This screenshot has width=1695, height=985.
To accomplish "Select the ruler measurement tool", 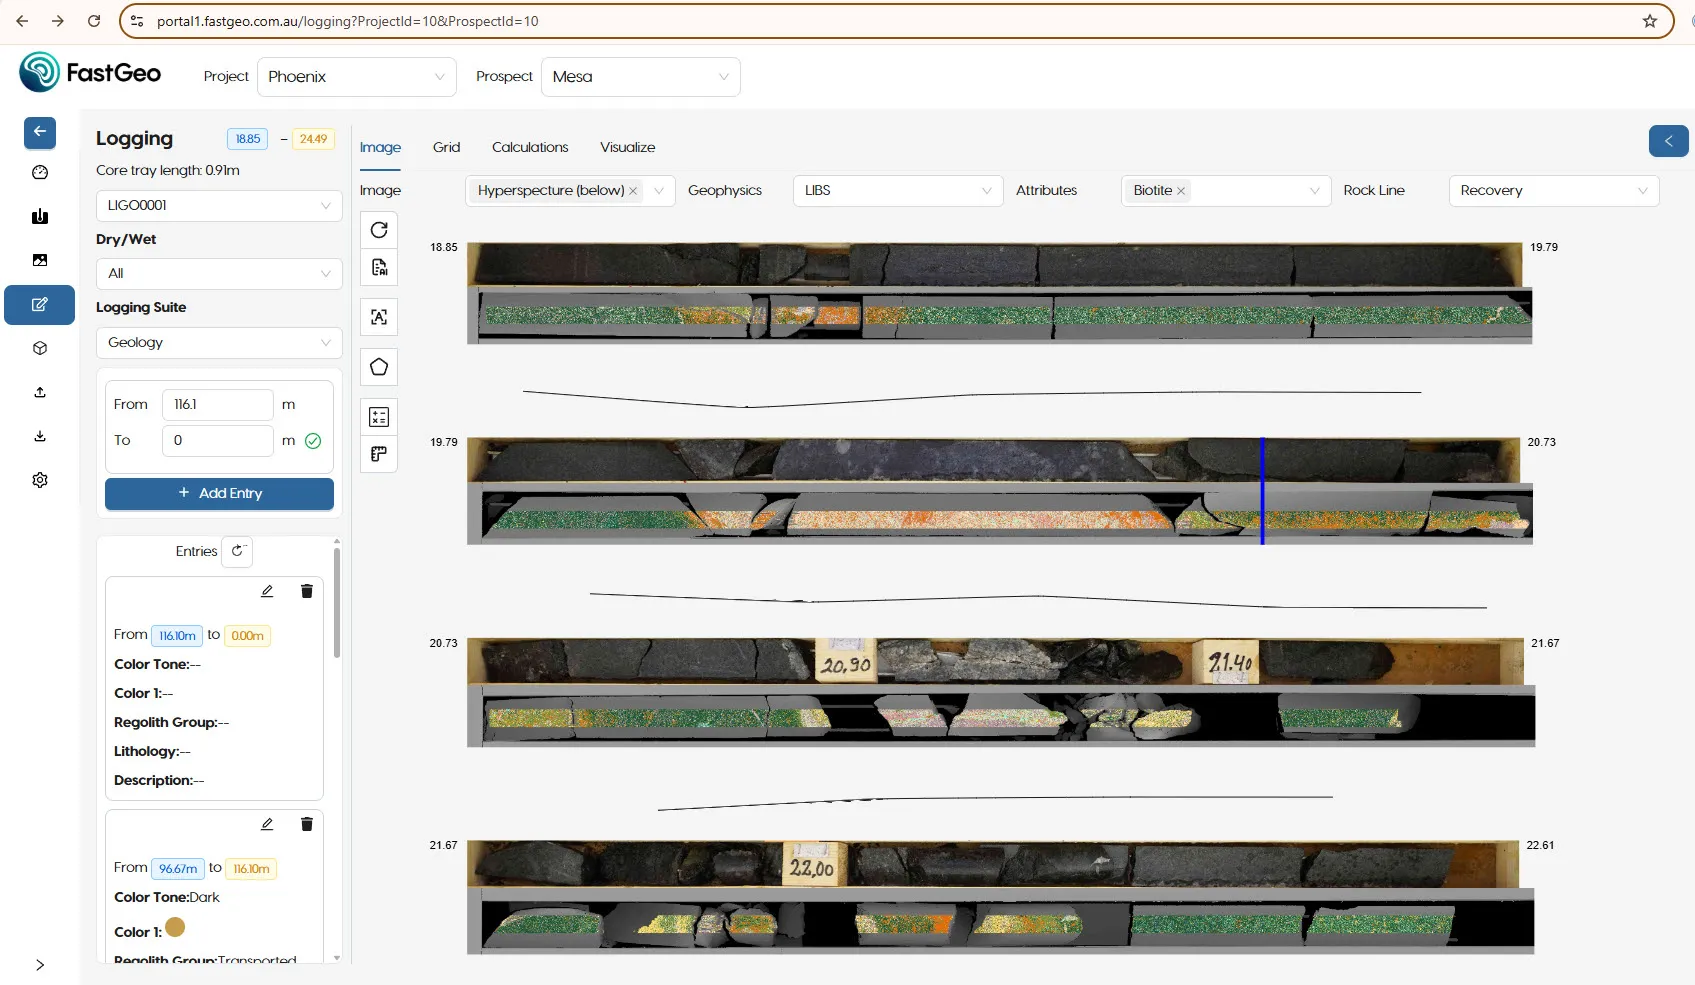I will pos(379,454).
